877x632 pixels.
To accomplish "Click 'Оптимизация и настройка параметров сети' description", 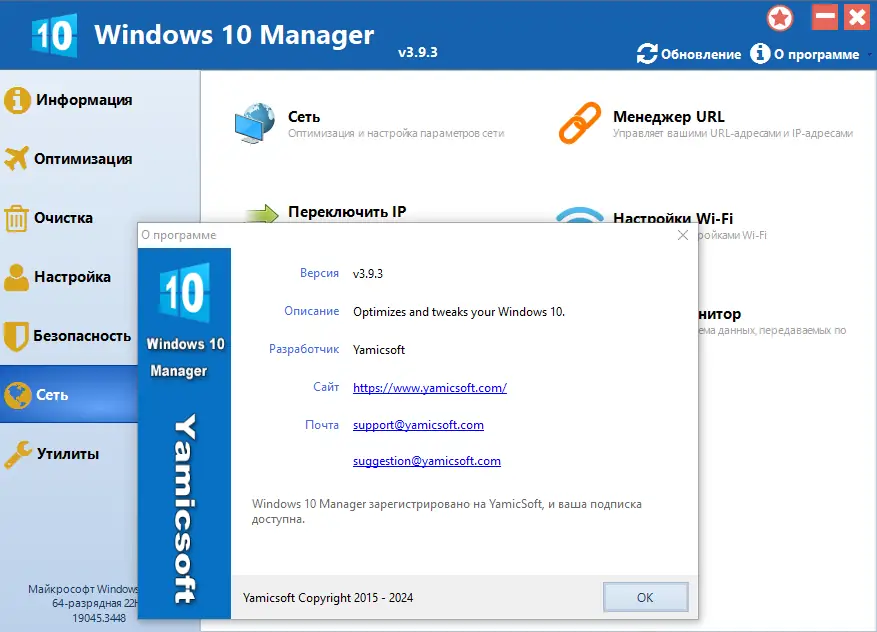I will [x=396, y=134].
